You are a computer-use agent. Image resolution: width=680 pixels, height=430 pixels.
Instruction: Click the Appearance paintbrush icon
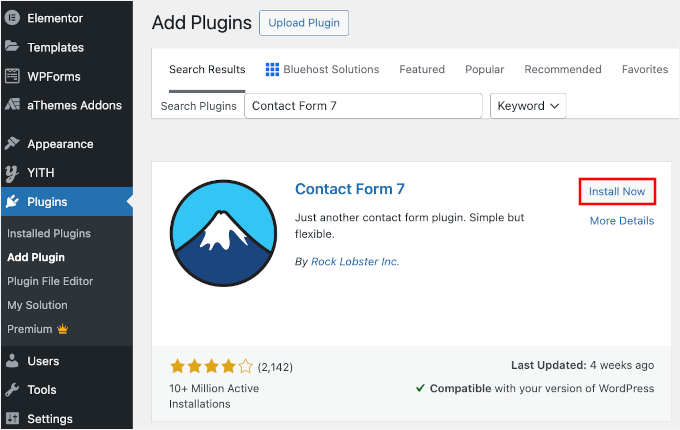pyautogui.click(x=12, y=144)
